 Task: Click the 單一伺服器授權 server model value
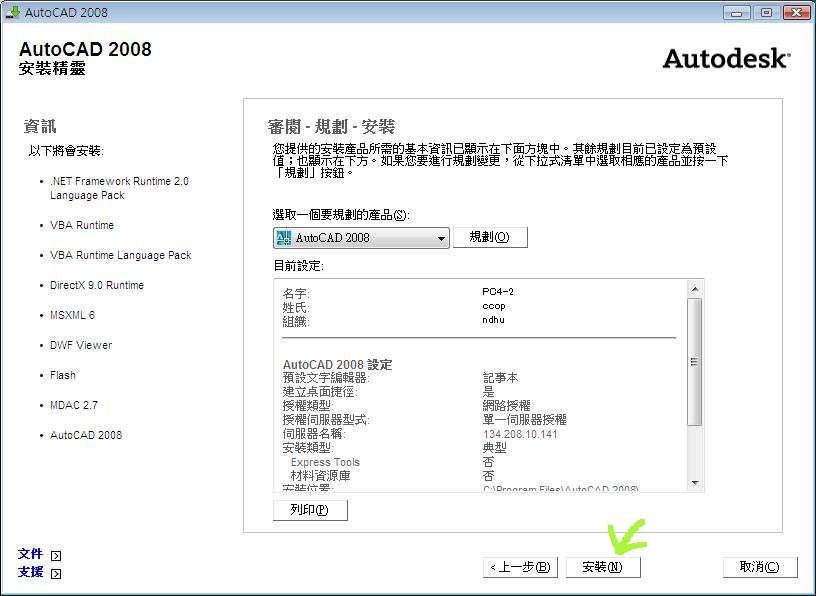pos(525,420)
